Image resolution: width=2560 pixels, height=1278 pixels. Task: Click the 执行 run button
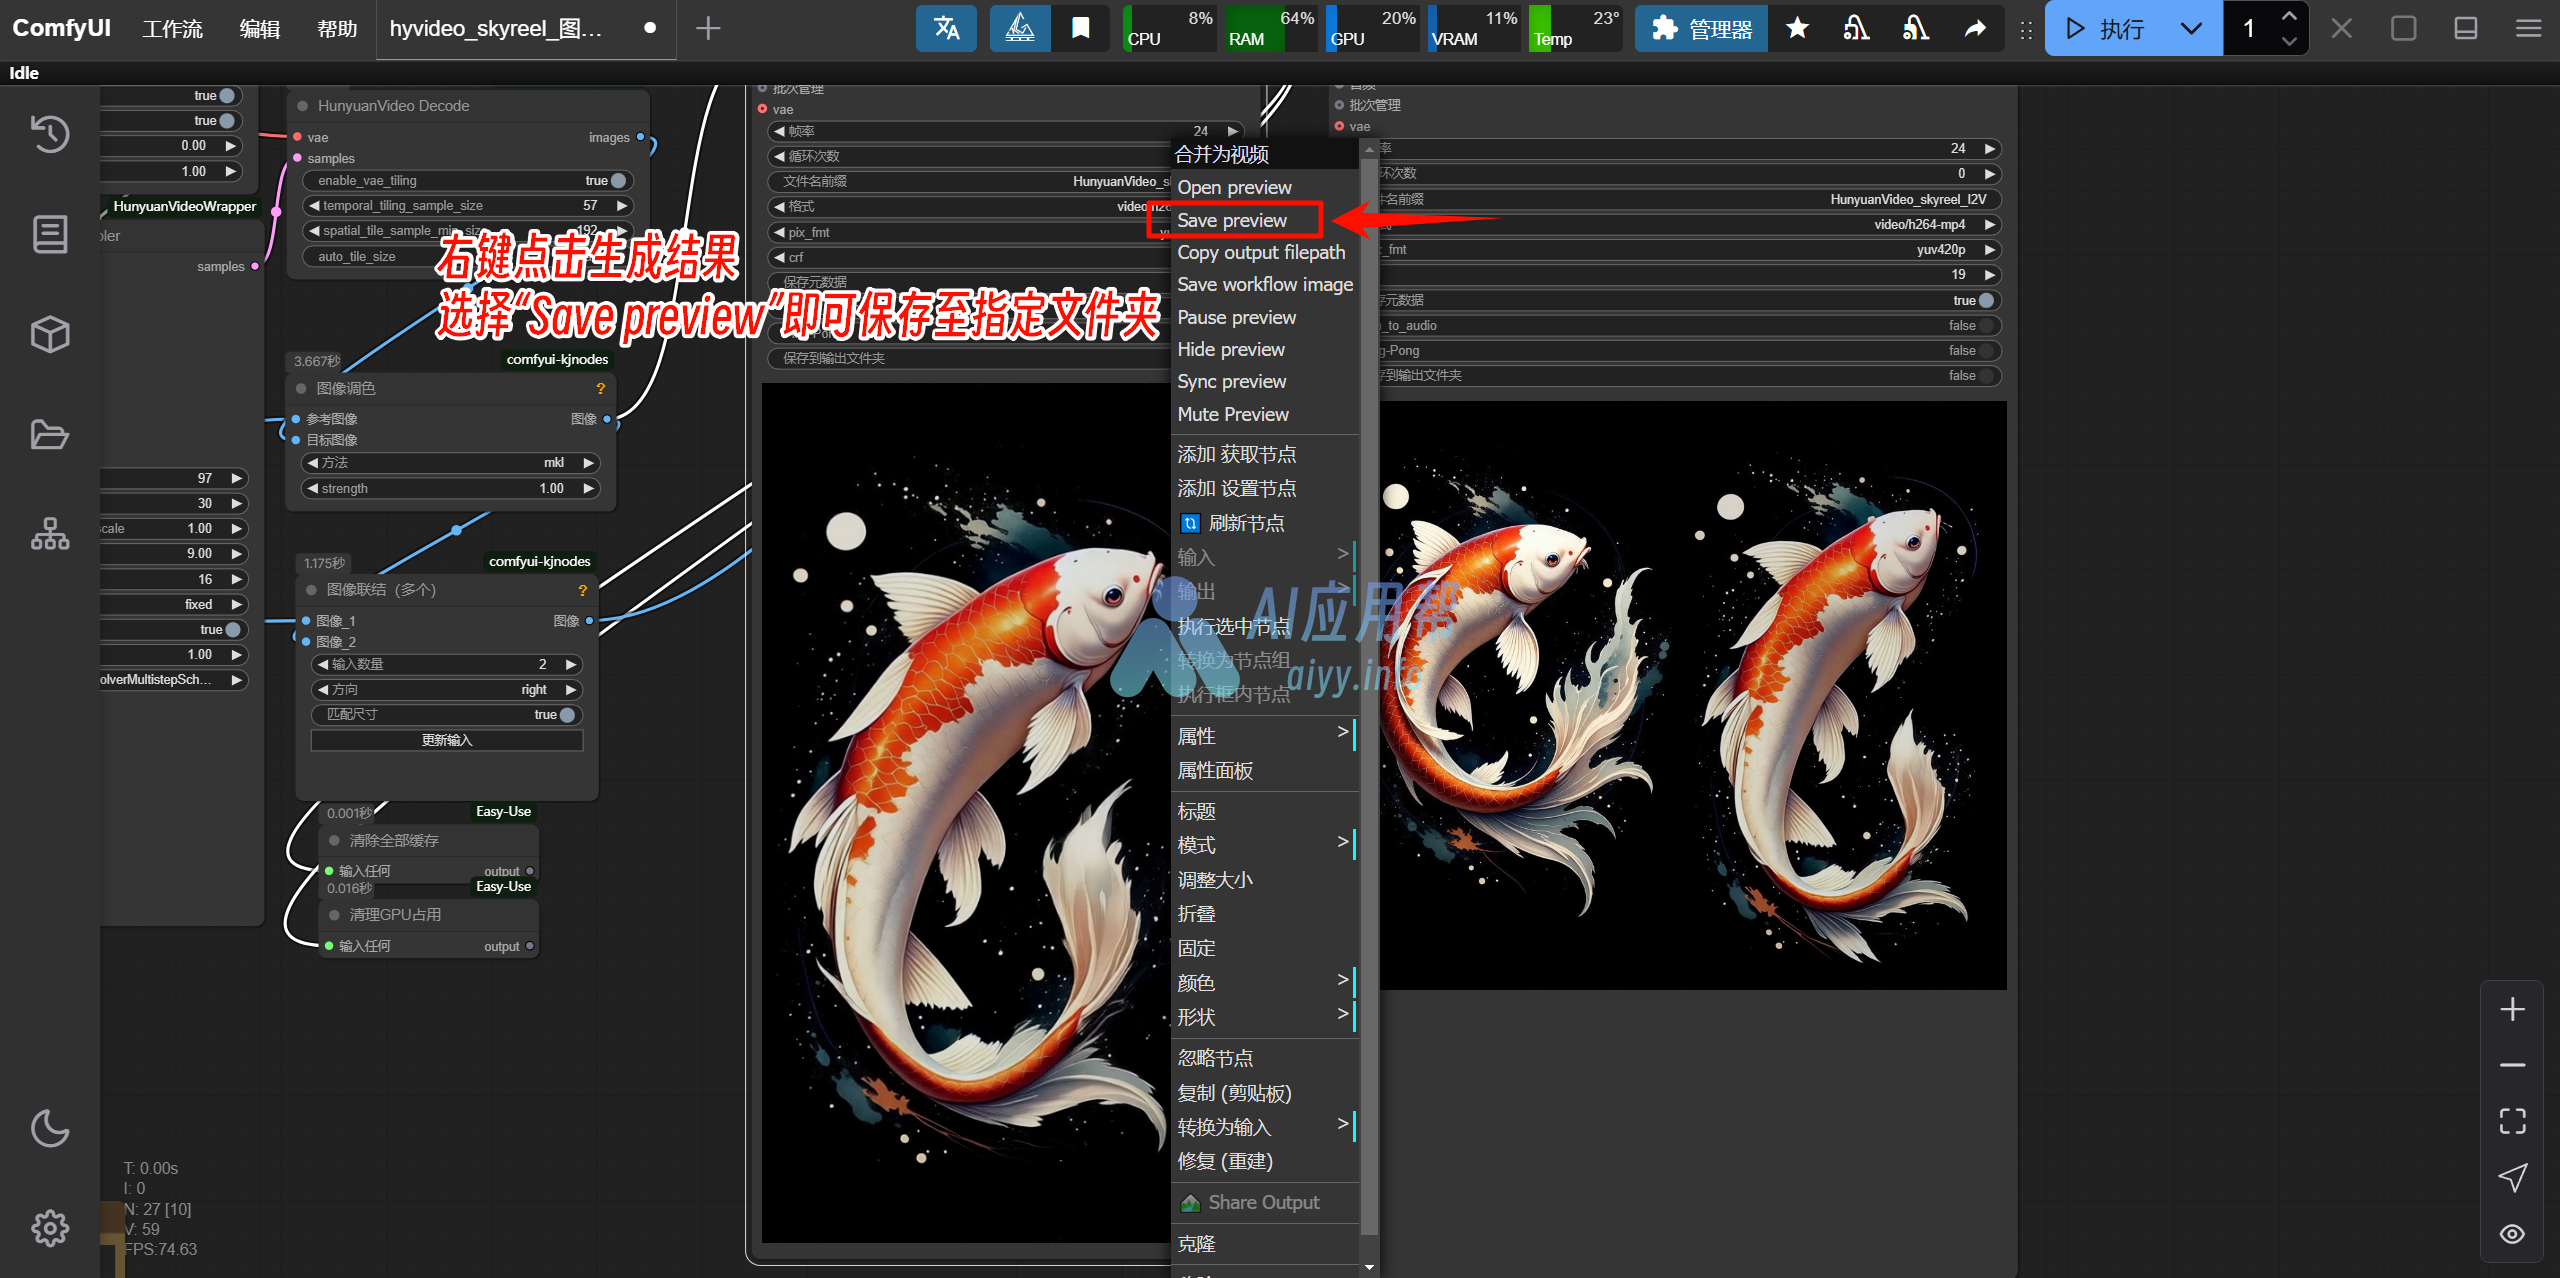click(x=2104, y=28)
